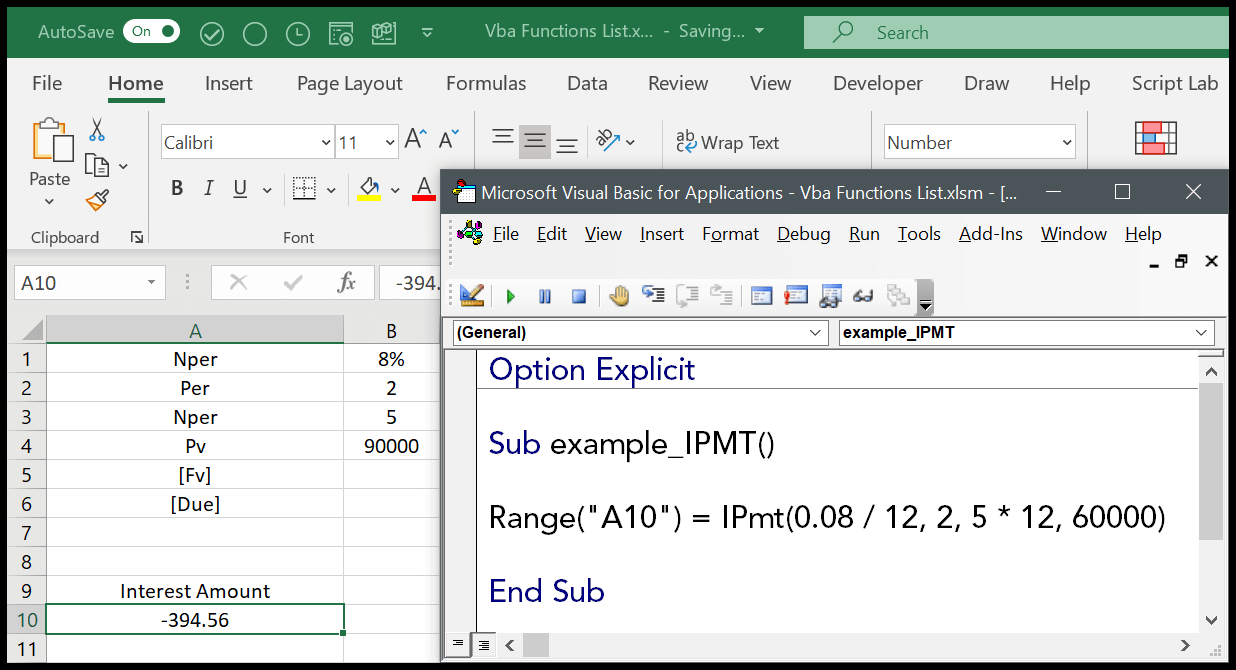Image resolution: width=1236 pixels, height=670 pixels.
Task: Click the Break pause icon
Action: tap(545, 296)
